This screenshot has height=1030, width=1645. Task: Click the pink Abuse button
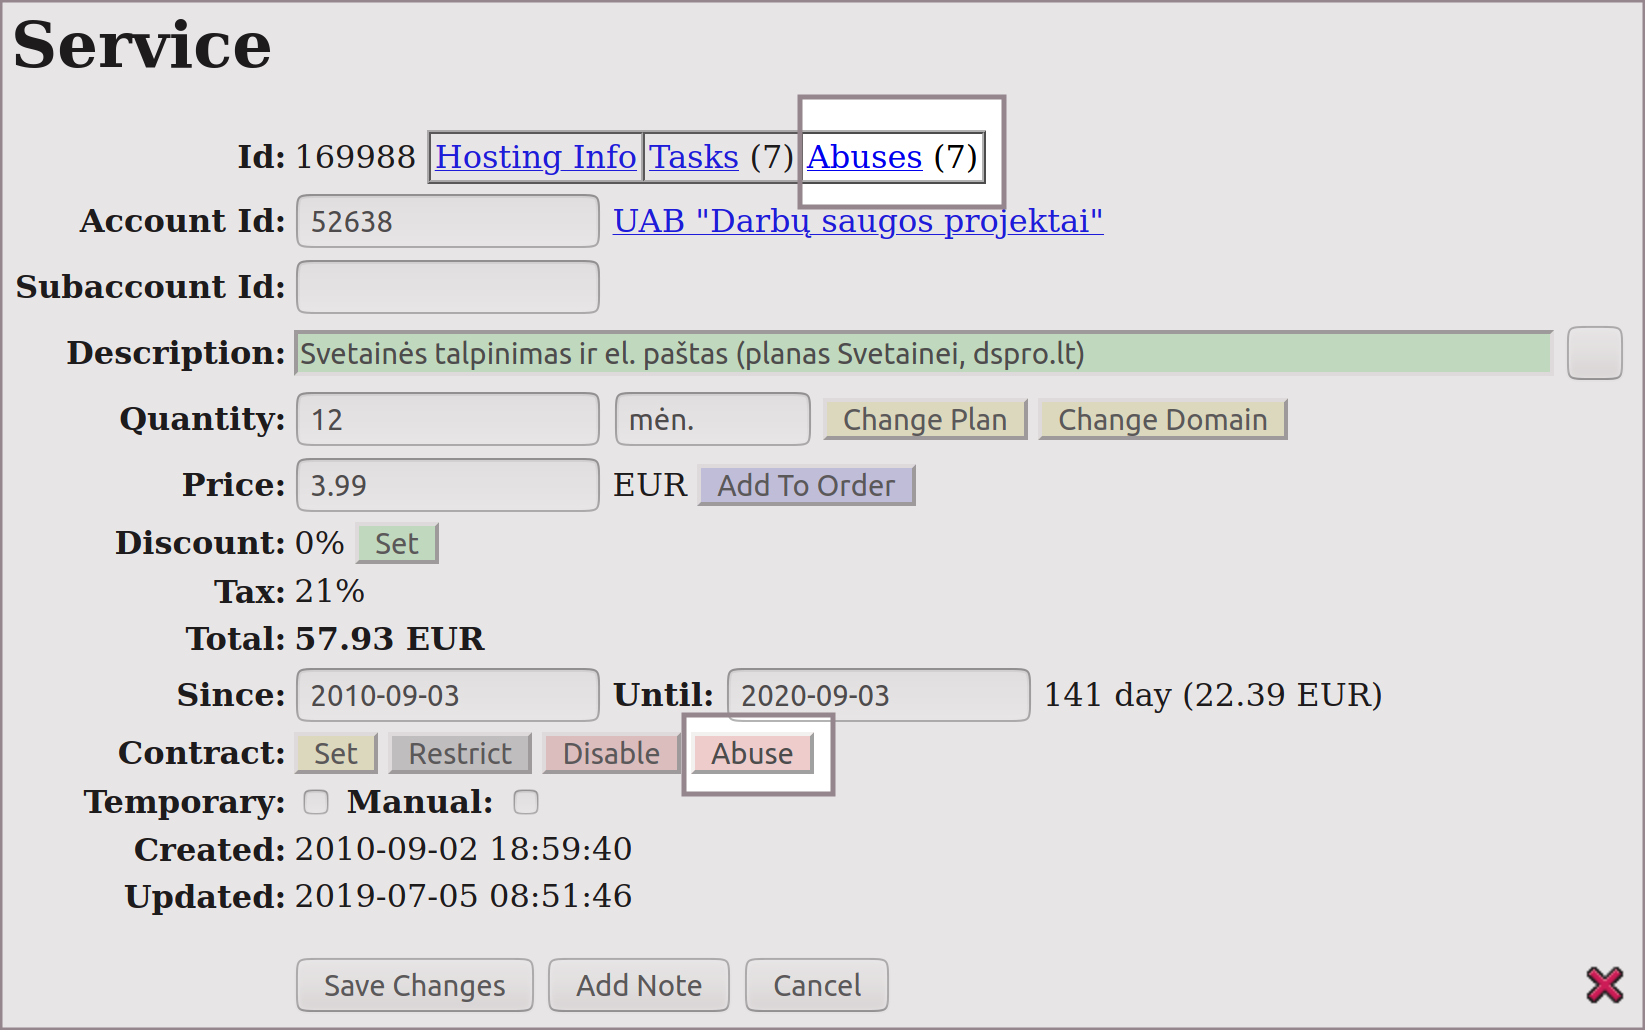click(752, 753)
